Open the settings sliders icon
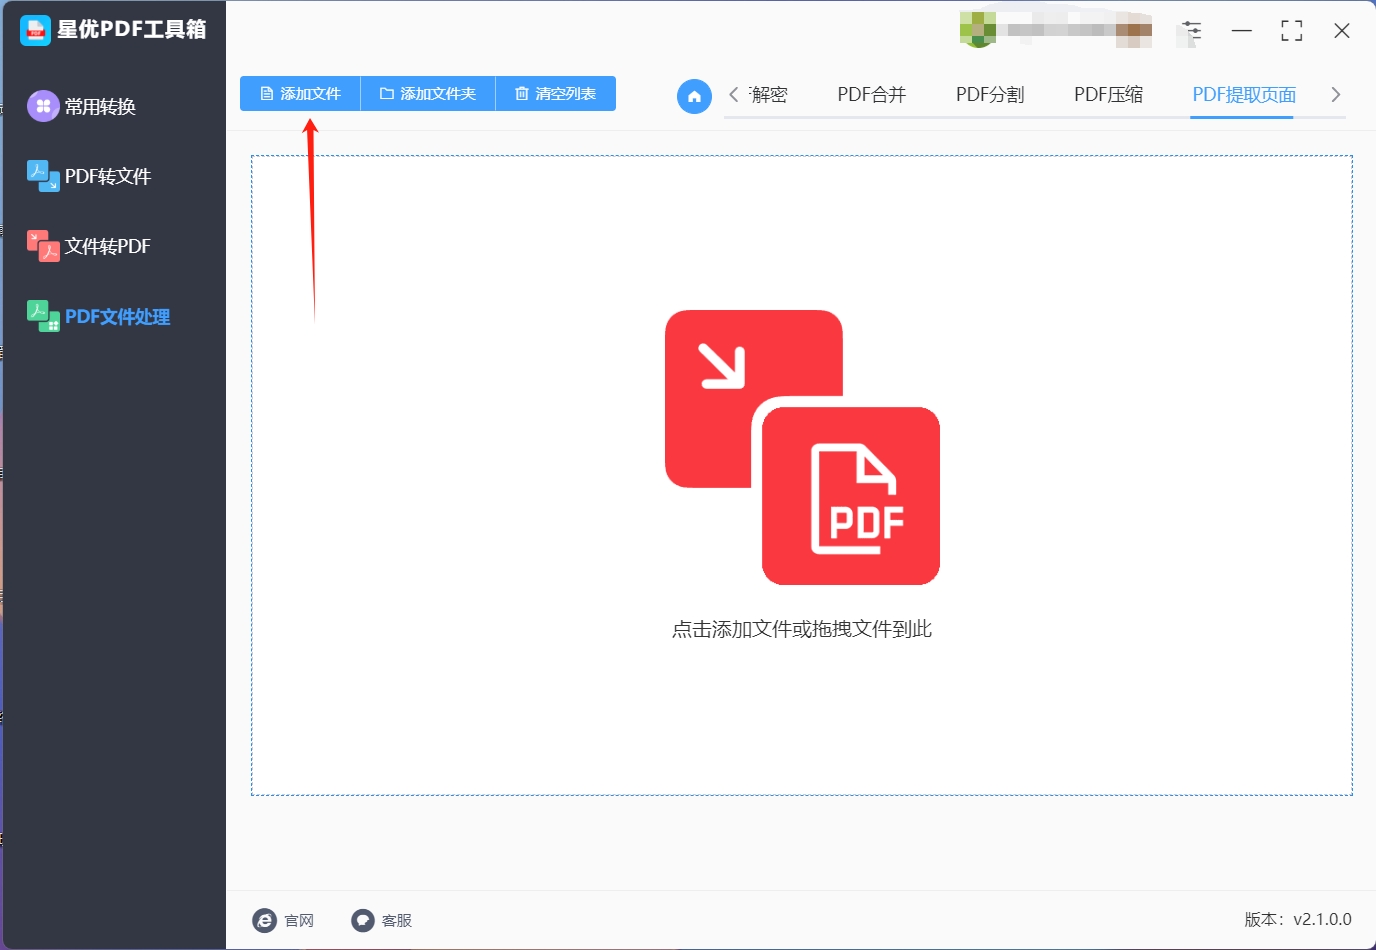The height and width of the screenshot is (950, 1376). (x=1191, y=31)
